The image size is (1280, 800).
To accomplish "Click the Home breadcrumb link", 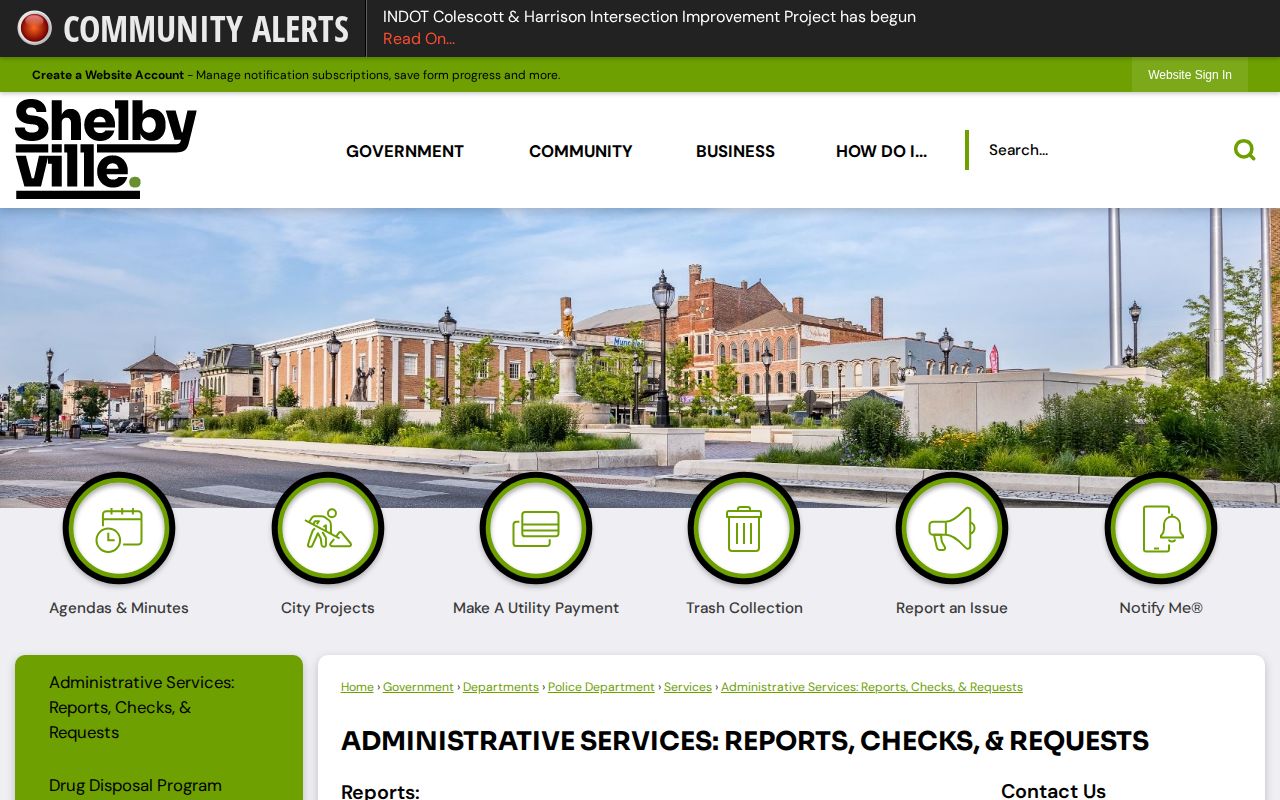I will tap(357, 687).
